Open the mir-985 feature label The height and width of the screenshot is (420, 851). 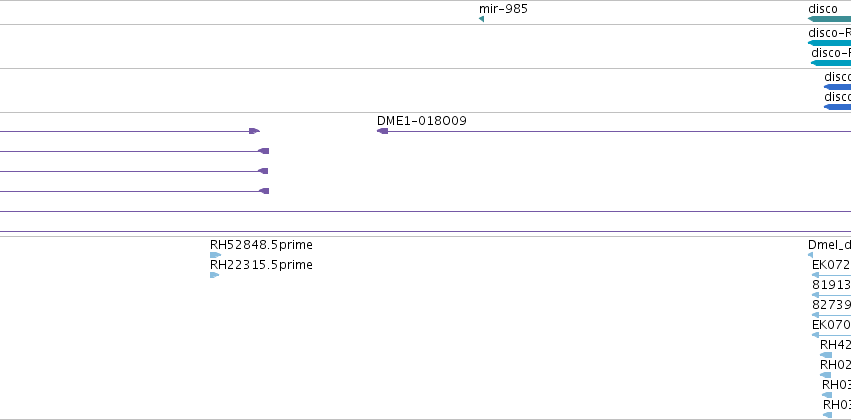point(503,9)
